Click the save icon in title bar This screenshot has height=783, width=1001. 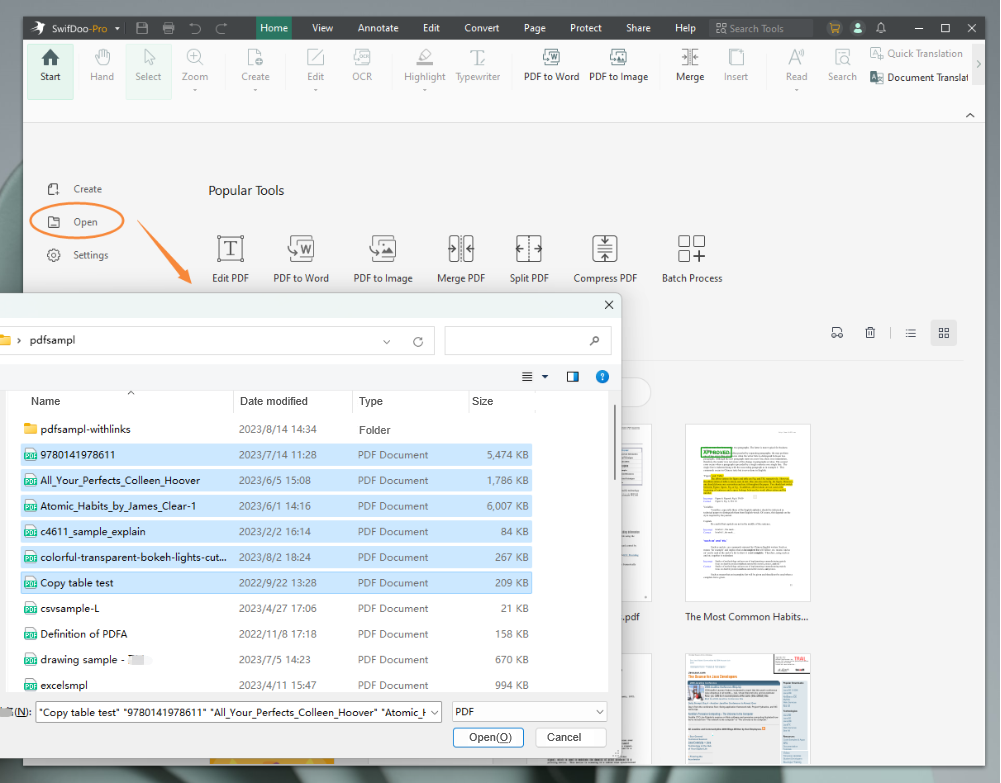pos(142,28)
